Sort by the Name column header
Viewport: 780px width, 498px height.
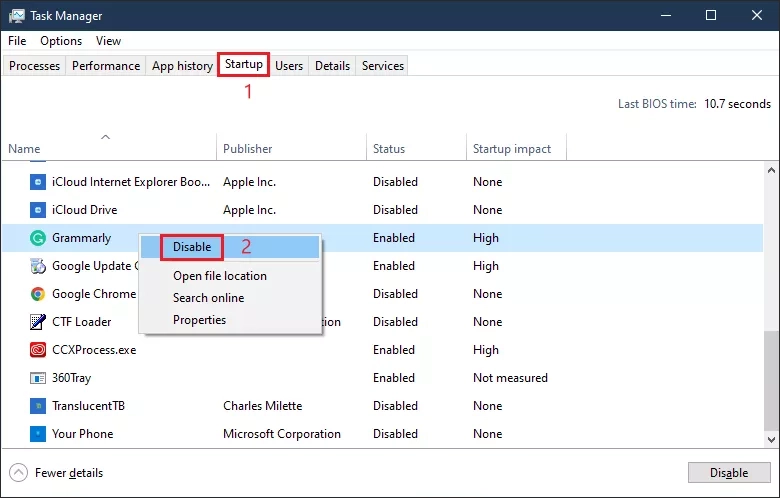coord(108,147)
